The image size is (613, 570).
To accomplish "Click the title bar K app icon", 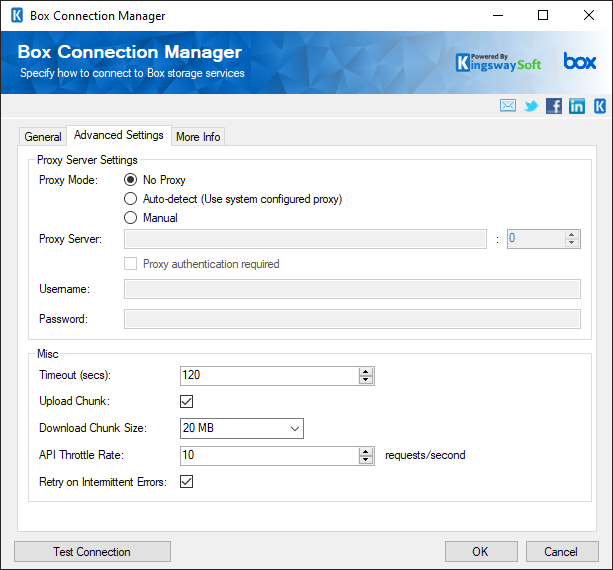I will pos(17,16).
